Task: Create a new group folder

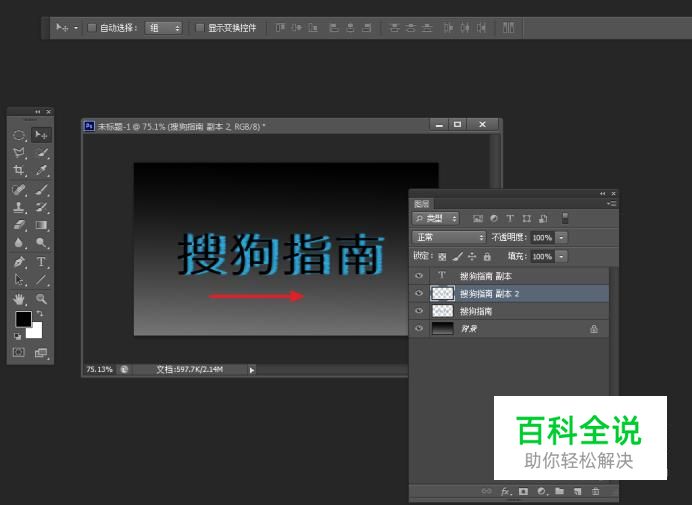Action: 560,491
